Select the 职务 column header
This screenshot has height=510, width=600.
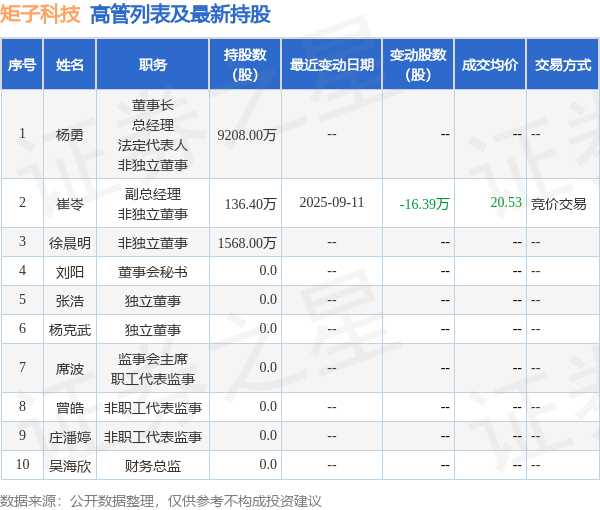click(x=153, y=65)
